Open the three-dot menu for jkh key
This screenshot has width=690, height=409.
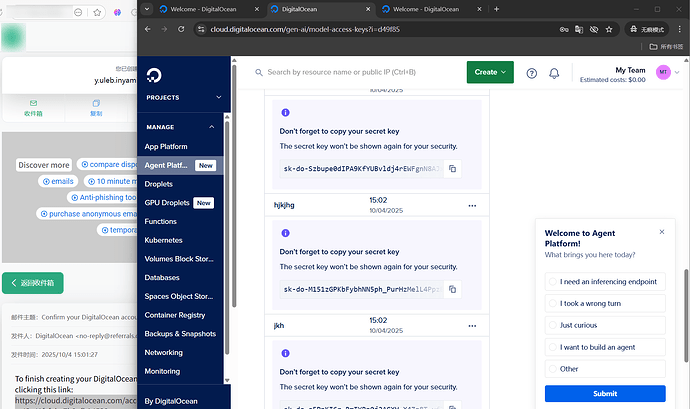pos(472,326)
